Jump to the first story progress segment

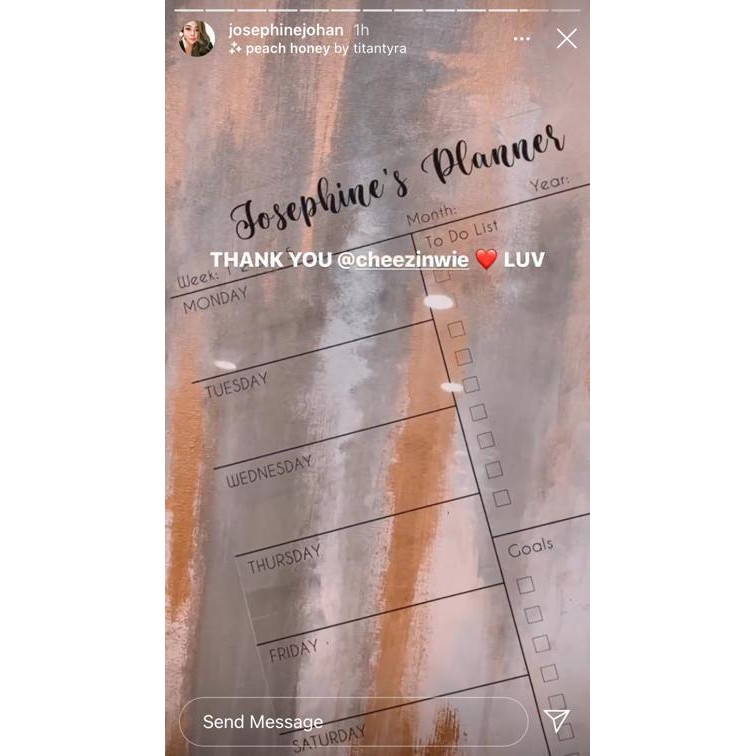tap(189, 10)
